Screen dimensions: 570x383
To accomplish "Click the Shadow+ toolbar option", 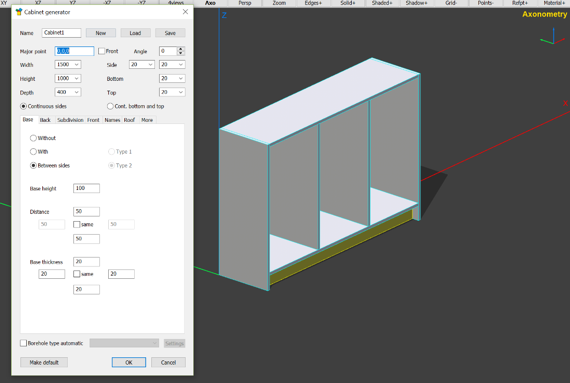I will pos(416,3).
